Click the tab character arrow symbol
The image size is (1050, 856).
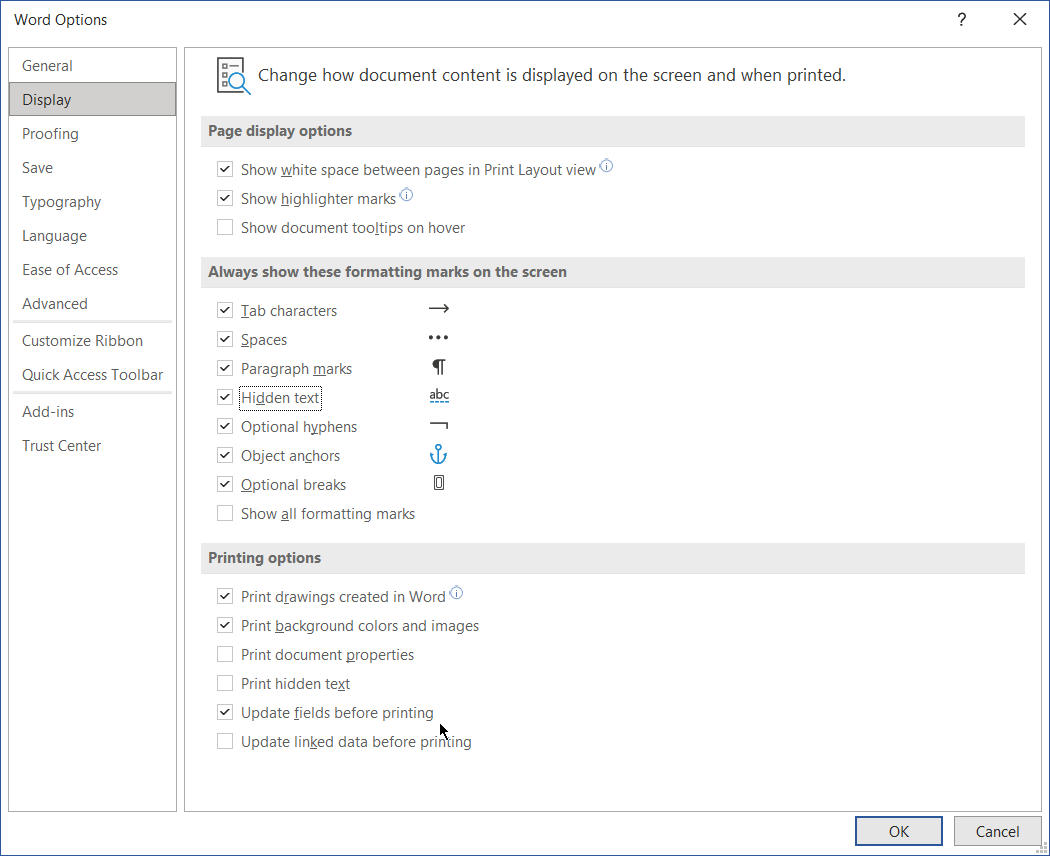(438, 310)
